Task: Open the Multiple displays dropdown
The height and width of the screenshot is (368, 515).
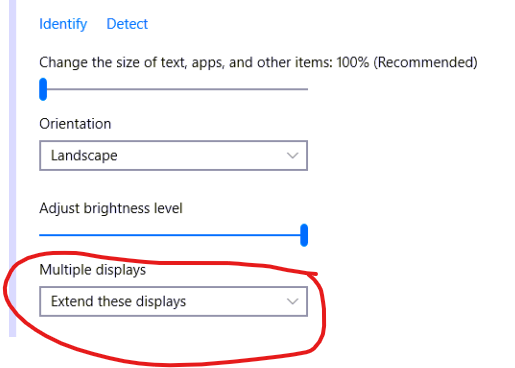Action: (x=173, y=301)
